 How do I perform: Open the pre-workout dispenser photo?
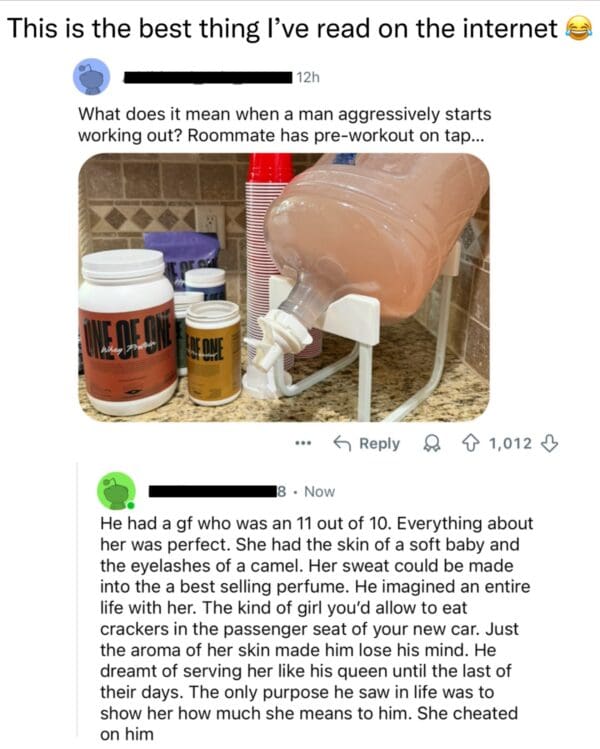284,288
